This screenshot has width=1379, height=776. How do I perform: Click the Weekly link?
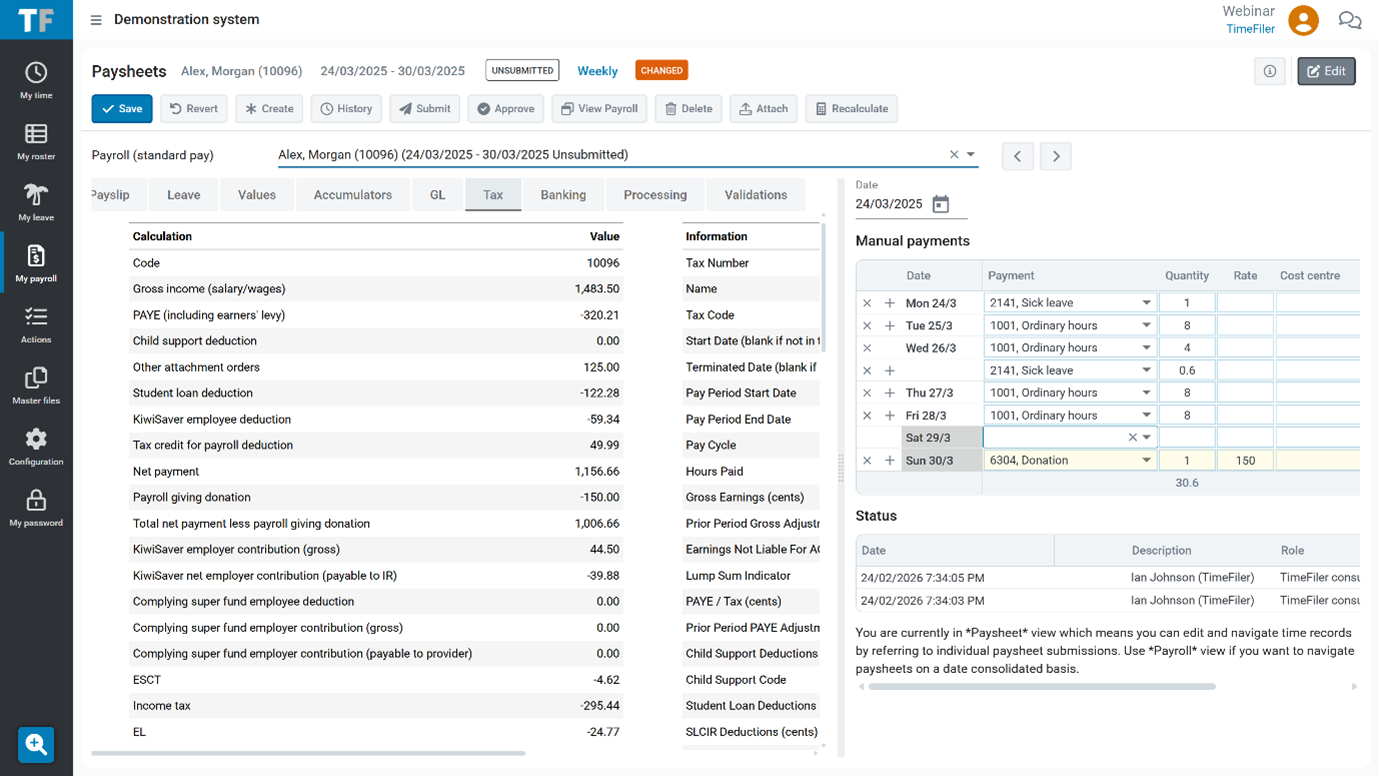[597, 71]
